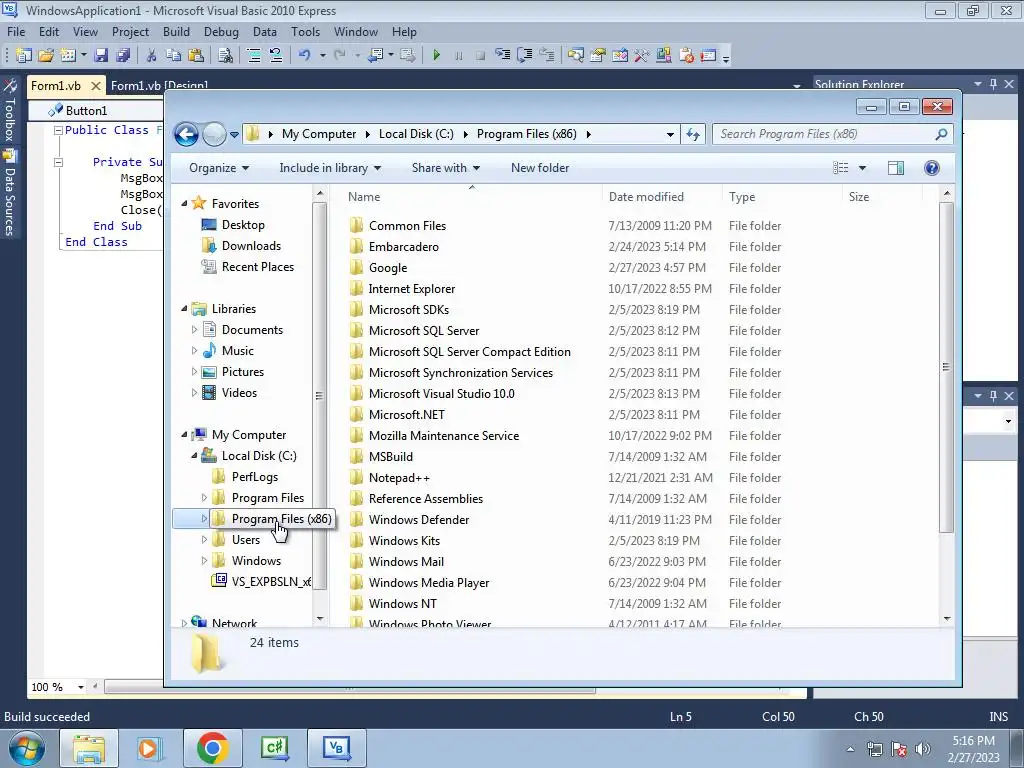Viewport: 1024px width, 768px height.
Task: Click Cut scissors icon in VB toolbar
Action: click(x=152, y=56)
